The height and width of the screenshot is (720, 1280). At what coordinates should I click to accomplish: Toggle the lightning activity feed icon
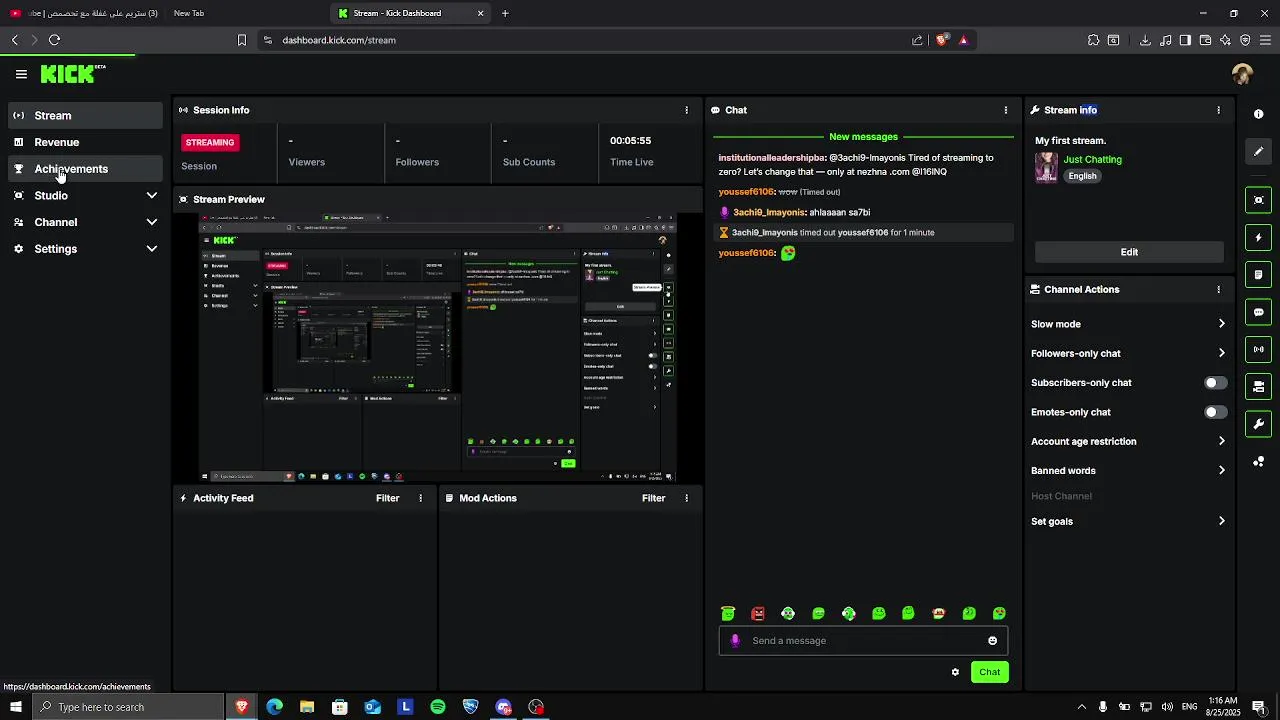pyautogui.click(x=1259, y=238)
